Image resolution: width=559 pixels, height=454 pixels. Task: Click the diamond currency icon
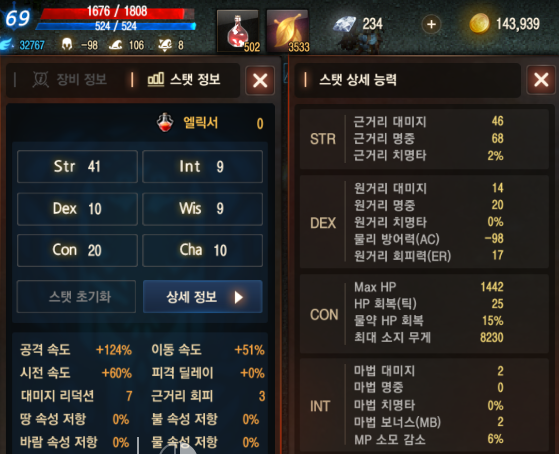(x=344, y=24)
